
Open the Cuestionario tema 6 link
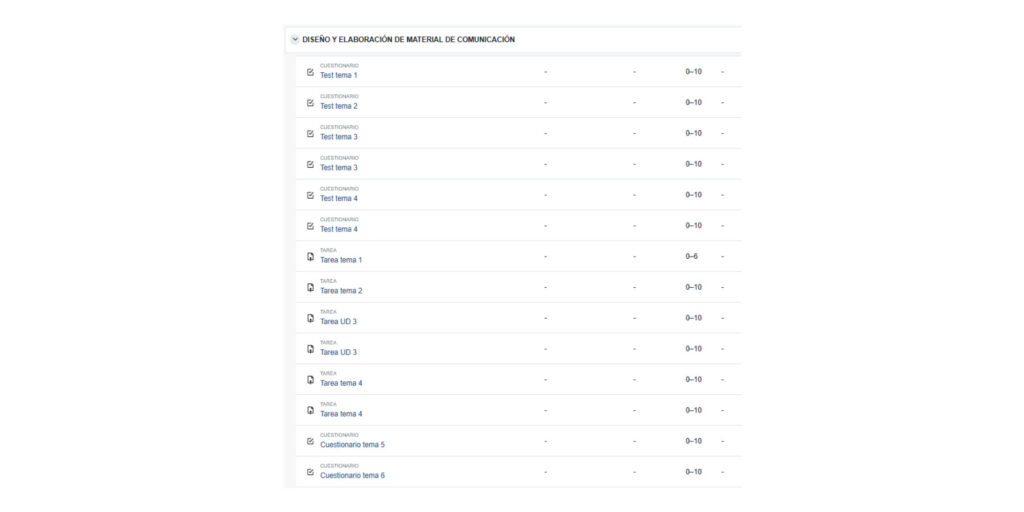(352, 475)
